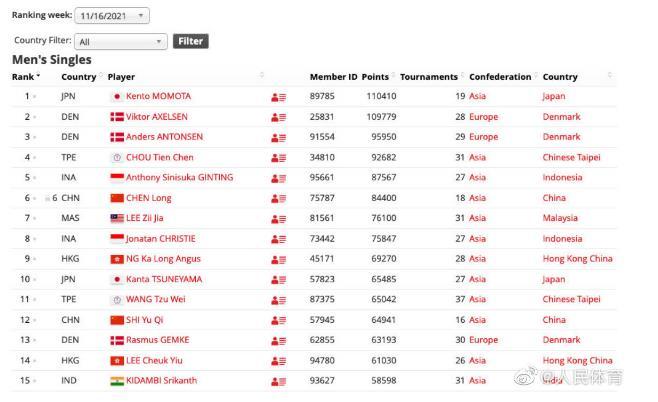The width and height of the screenshot is (658, 402).
Task: Open profile card icon for Kanta TSUNEYAMA
Action: [278, 280]
